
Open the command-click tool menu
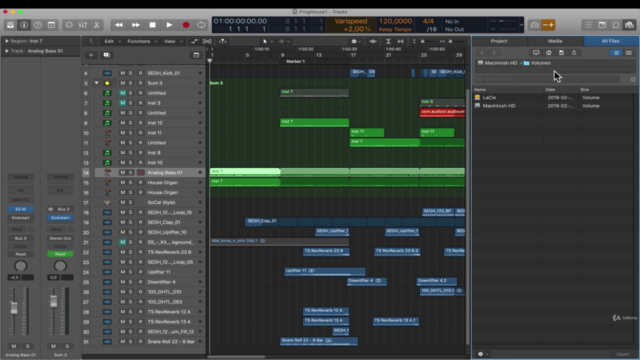click(284, 41)
